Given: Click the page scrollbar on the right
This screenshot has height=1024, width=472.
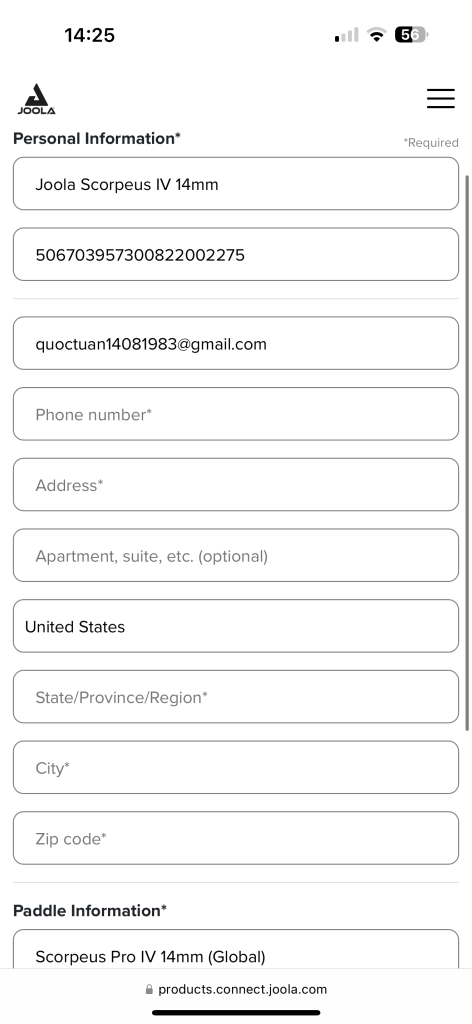Looking at the screenshot, I should click(467, 453).
